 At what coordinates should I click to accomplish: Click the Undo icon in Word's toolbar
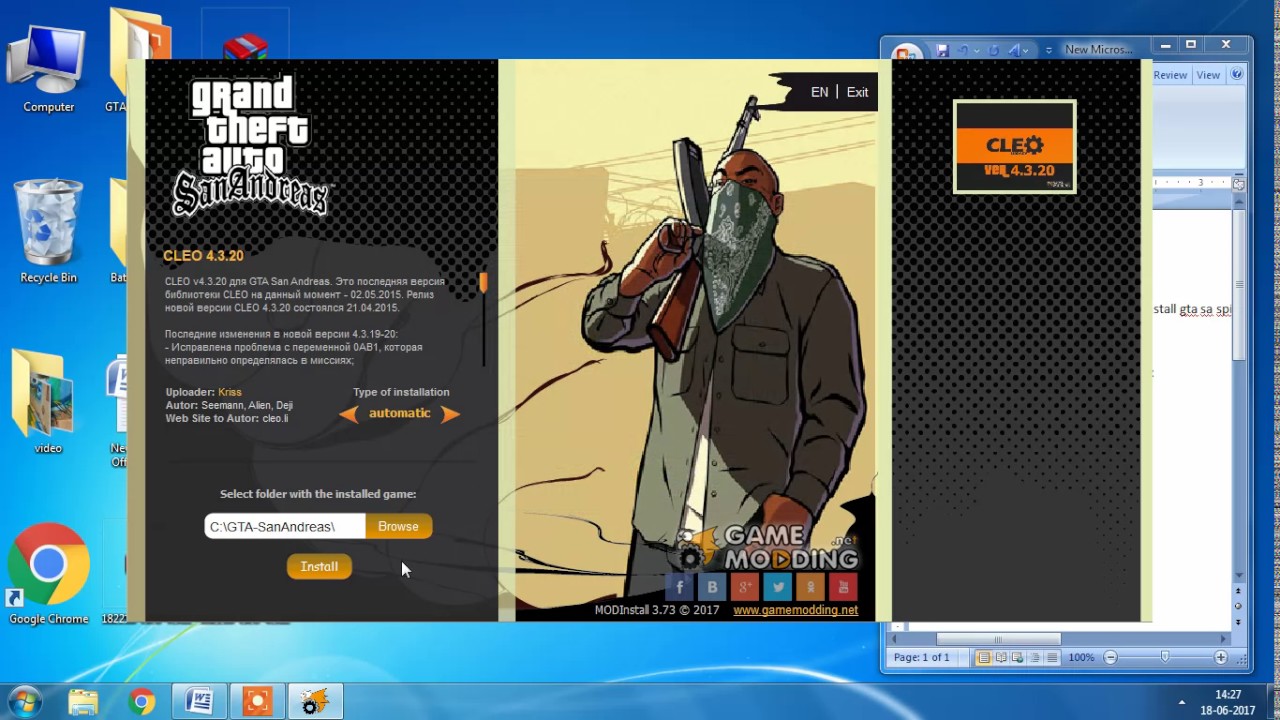coord(964,50)
